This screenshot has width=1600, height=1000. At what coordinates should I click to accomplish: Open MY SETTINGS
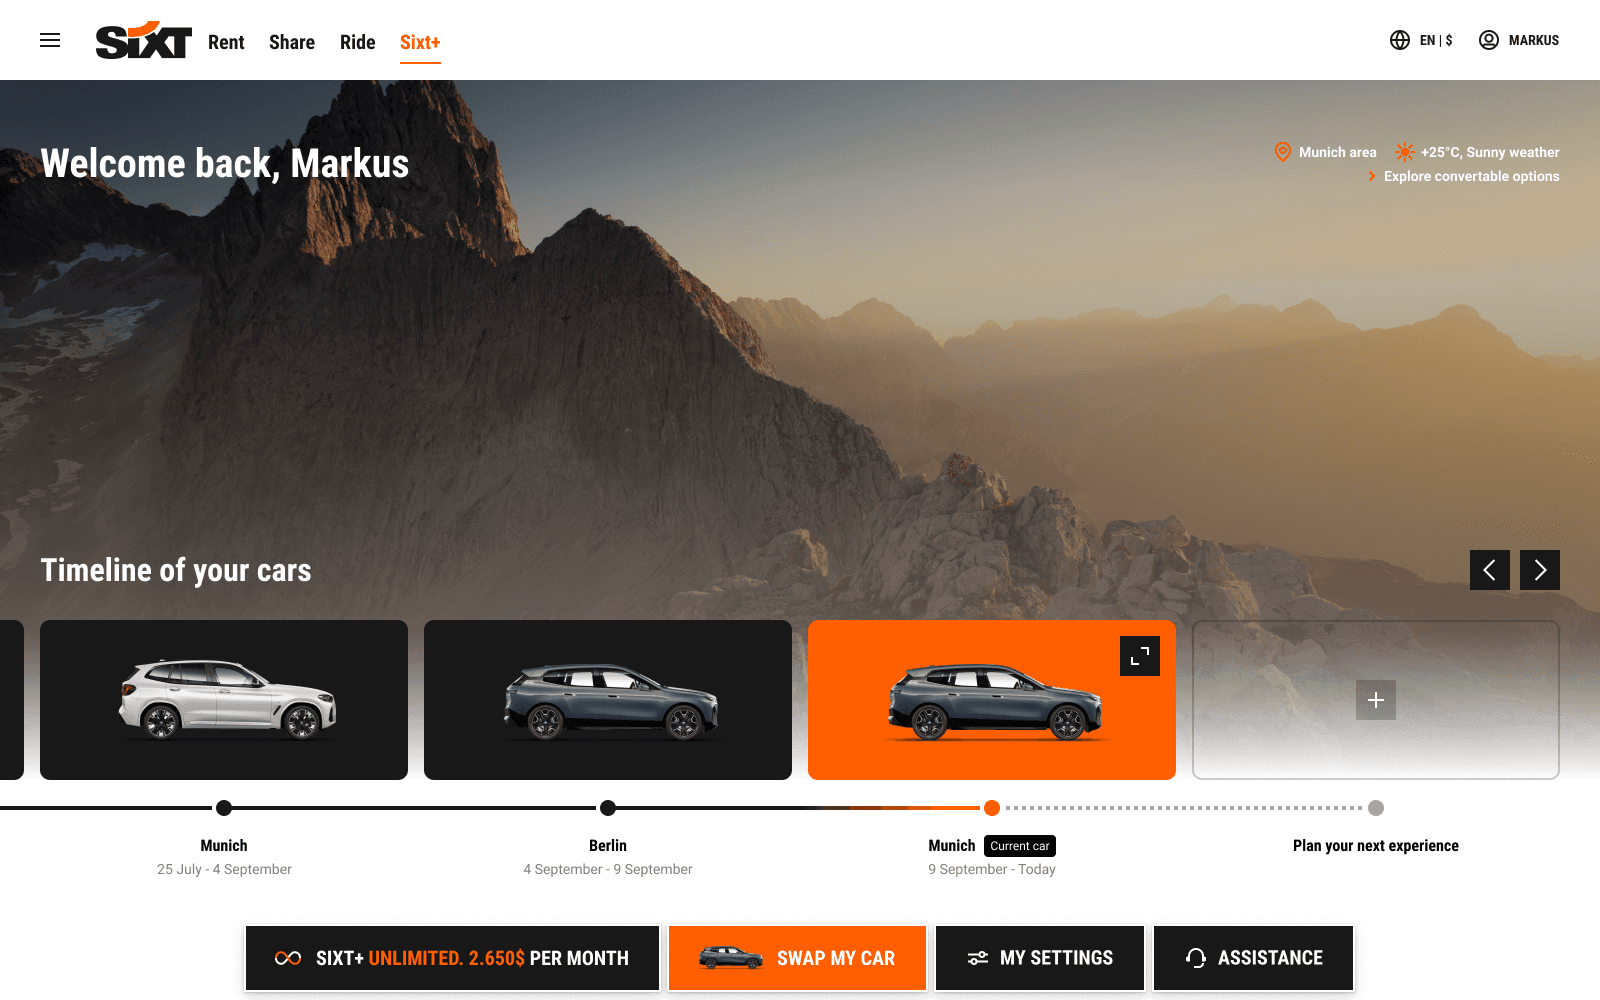click(x=1040, y=958)
